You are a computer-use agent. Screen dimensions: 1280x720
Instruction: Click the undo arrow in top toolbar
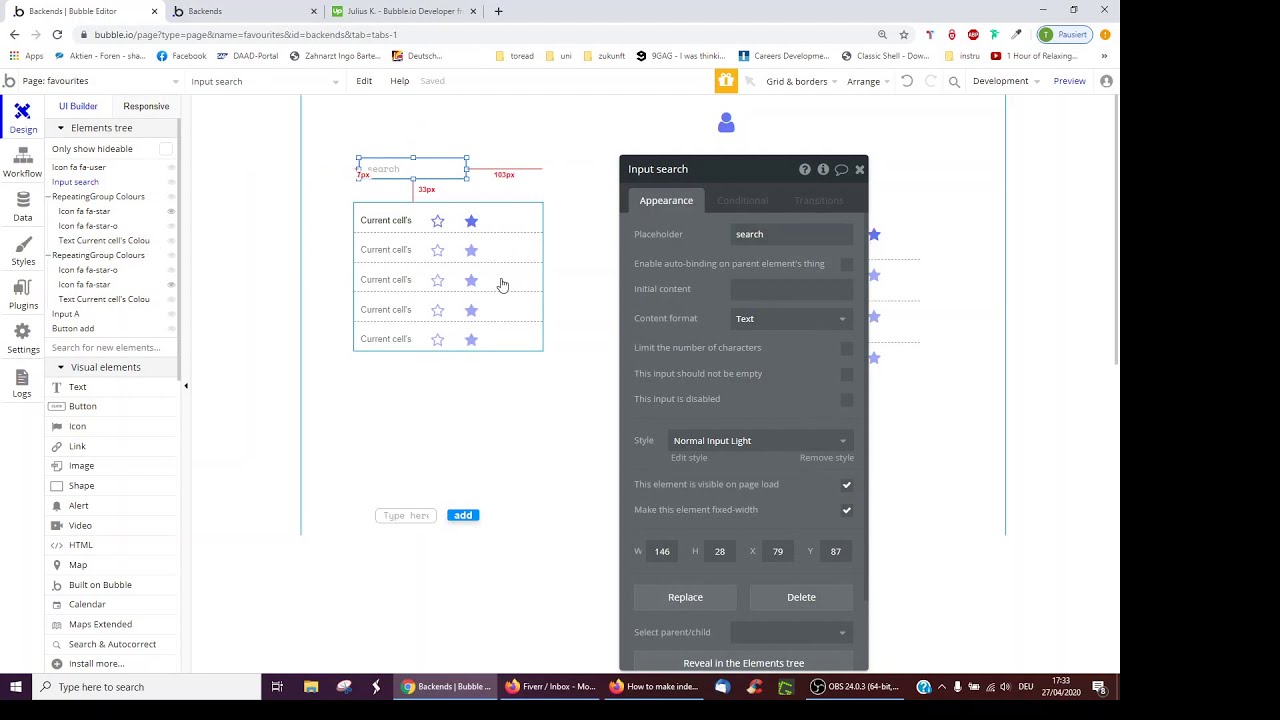907,81
